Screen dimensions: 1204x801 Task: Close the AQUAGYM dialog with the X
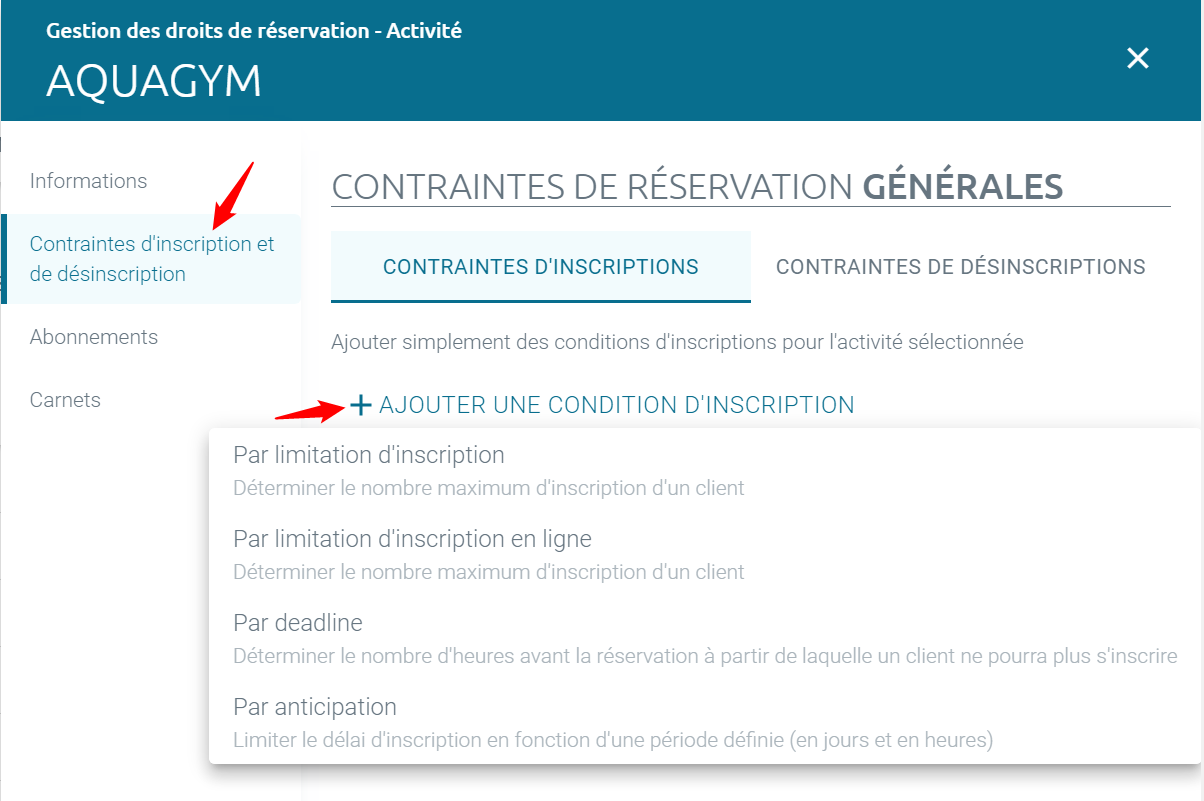(1137, 58)
